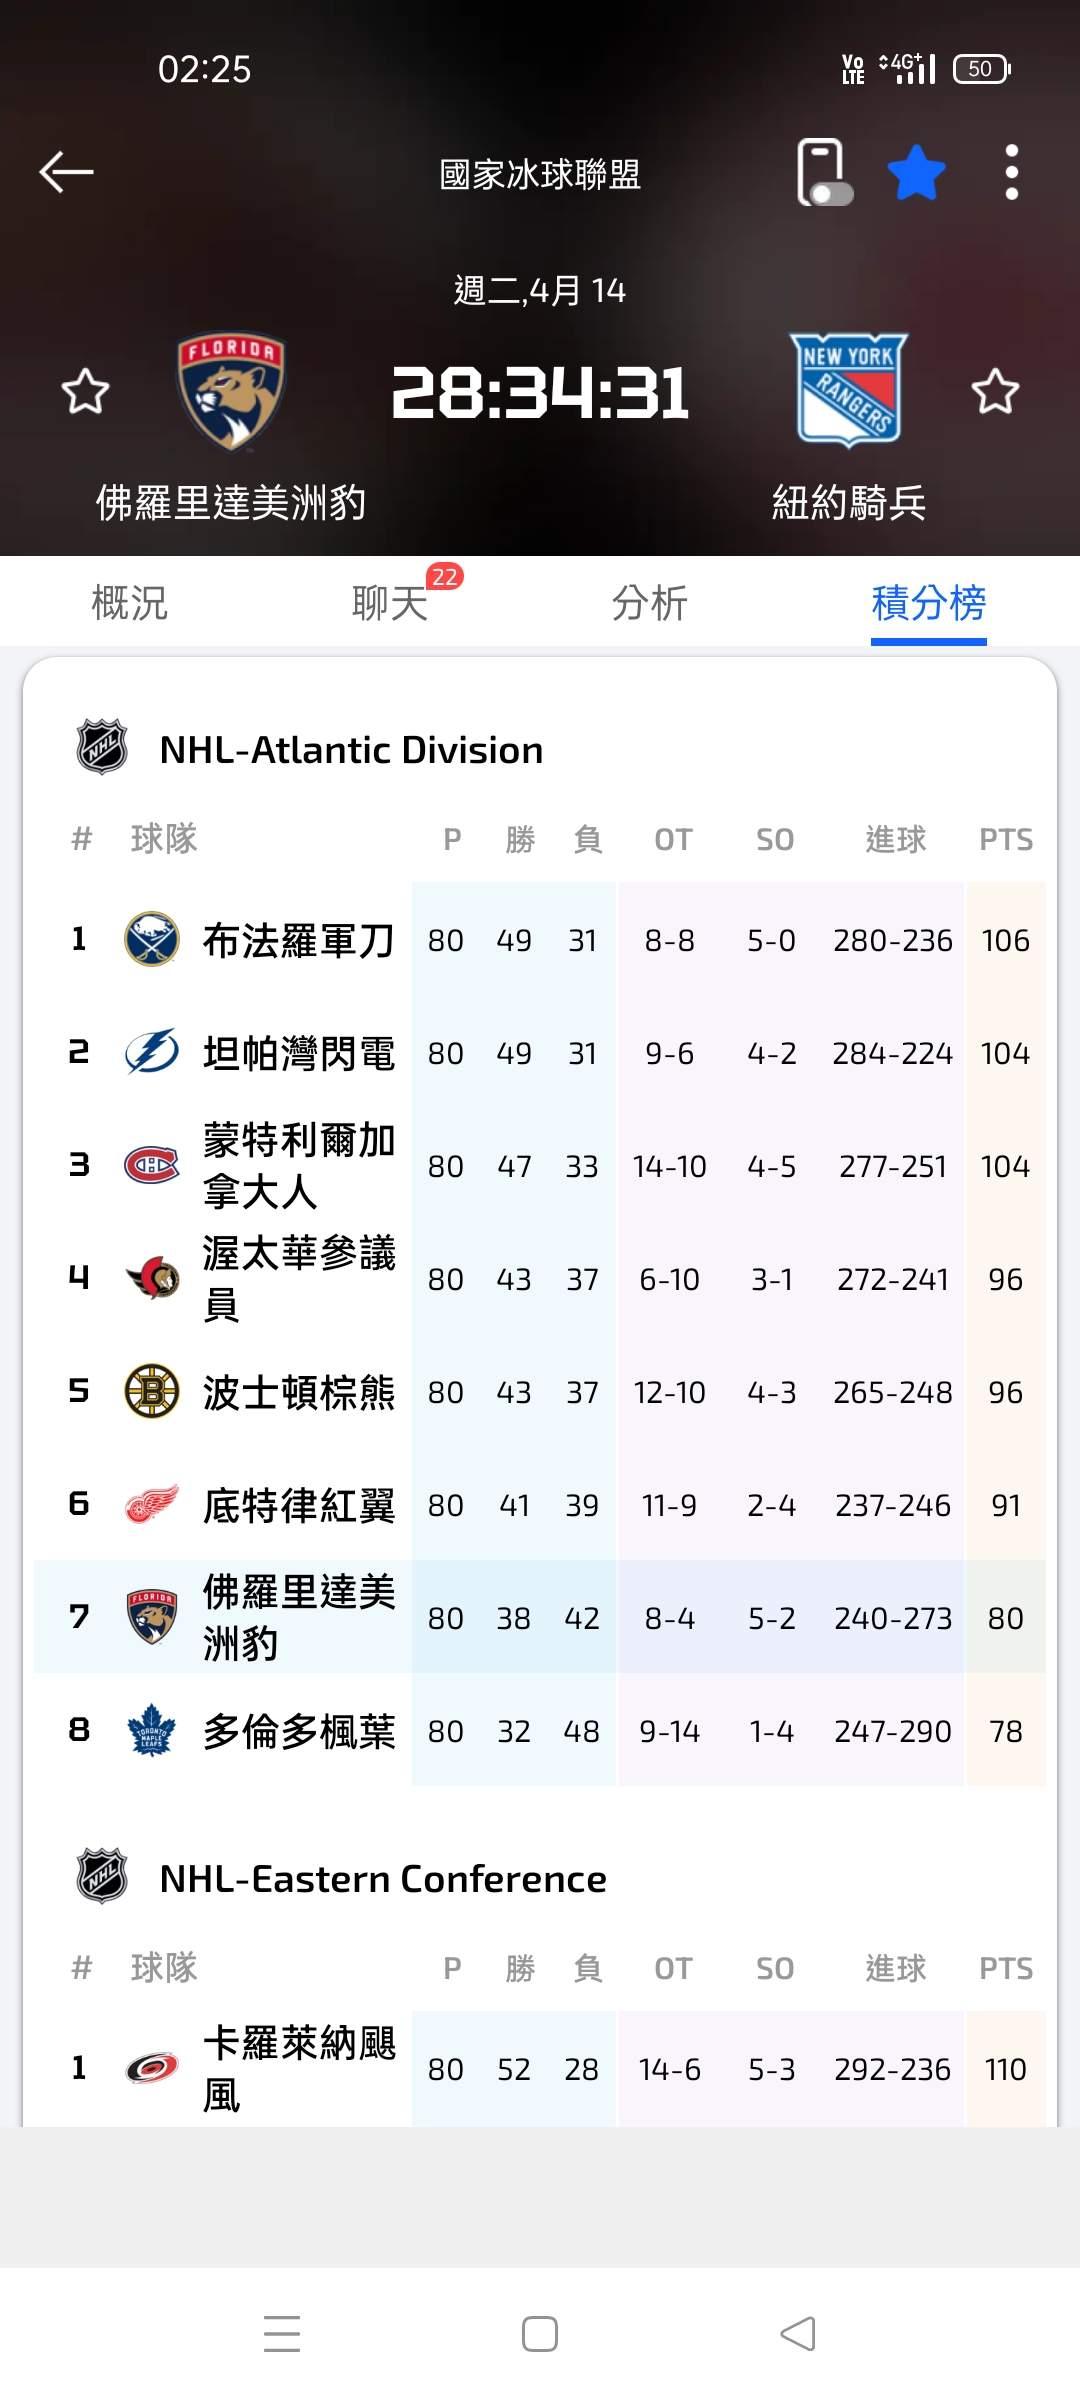
Task: Tap the Toronto Maple Leafs logo
Action: (151, 1730)
